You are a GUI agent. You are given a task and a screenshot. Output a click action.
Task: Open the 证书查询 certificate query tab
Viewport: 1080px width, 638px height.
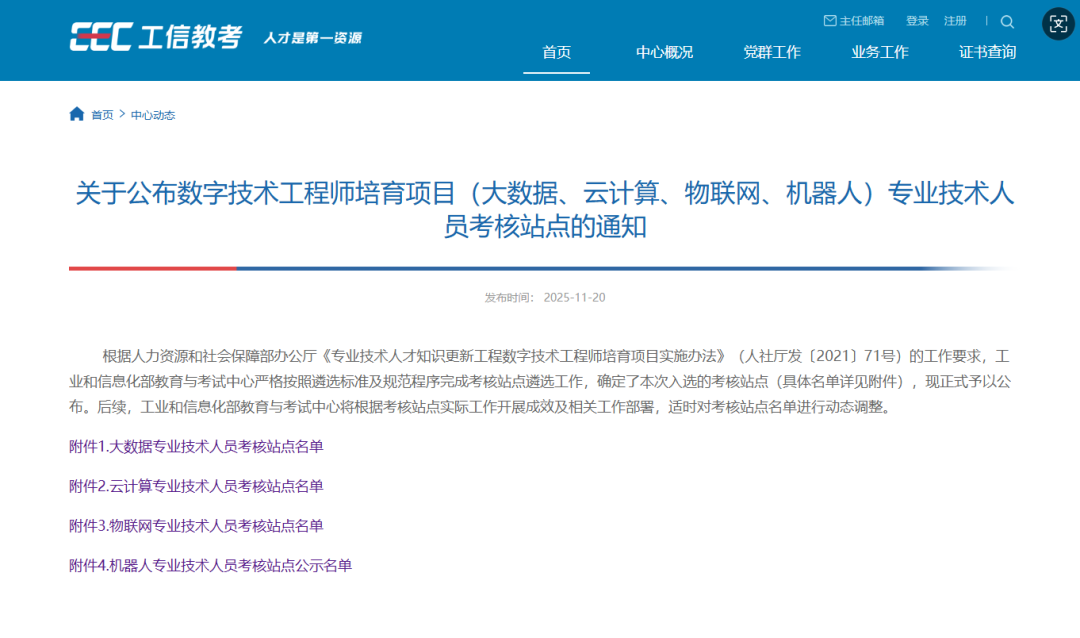point(987,52)
